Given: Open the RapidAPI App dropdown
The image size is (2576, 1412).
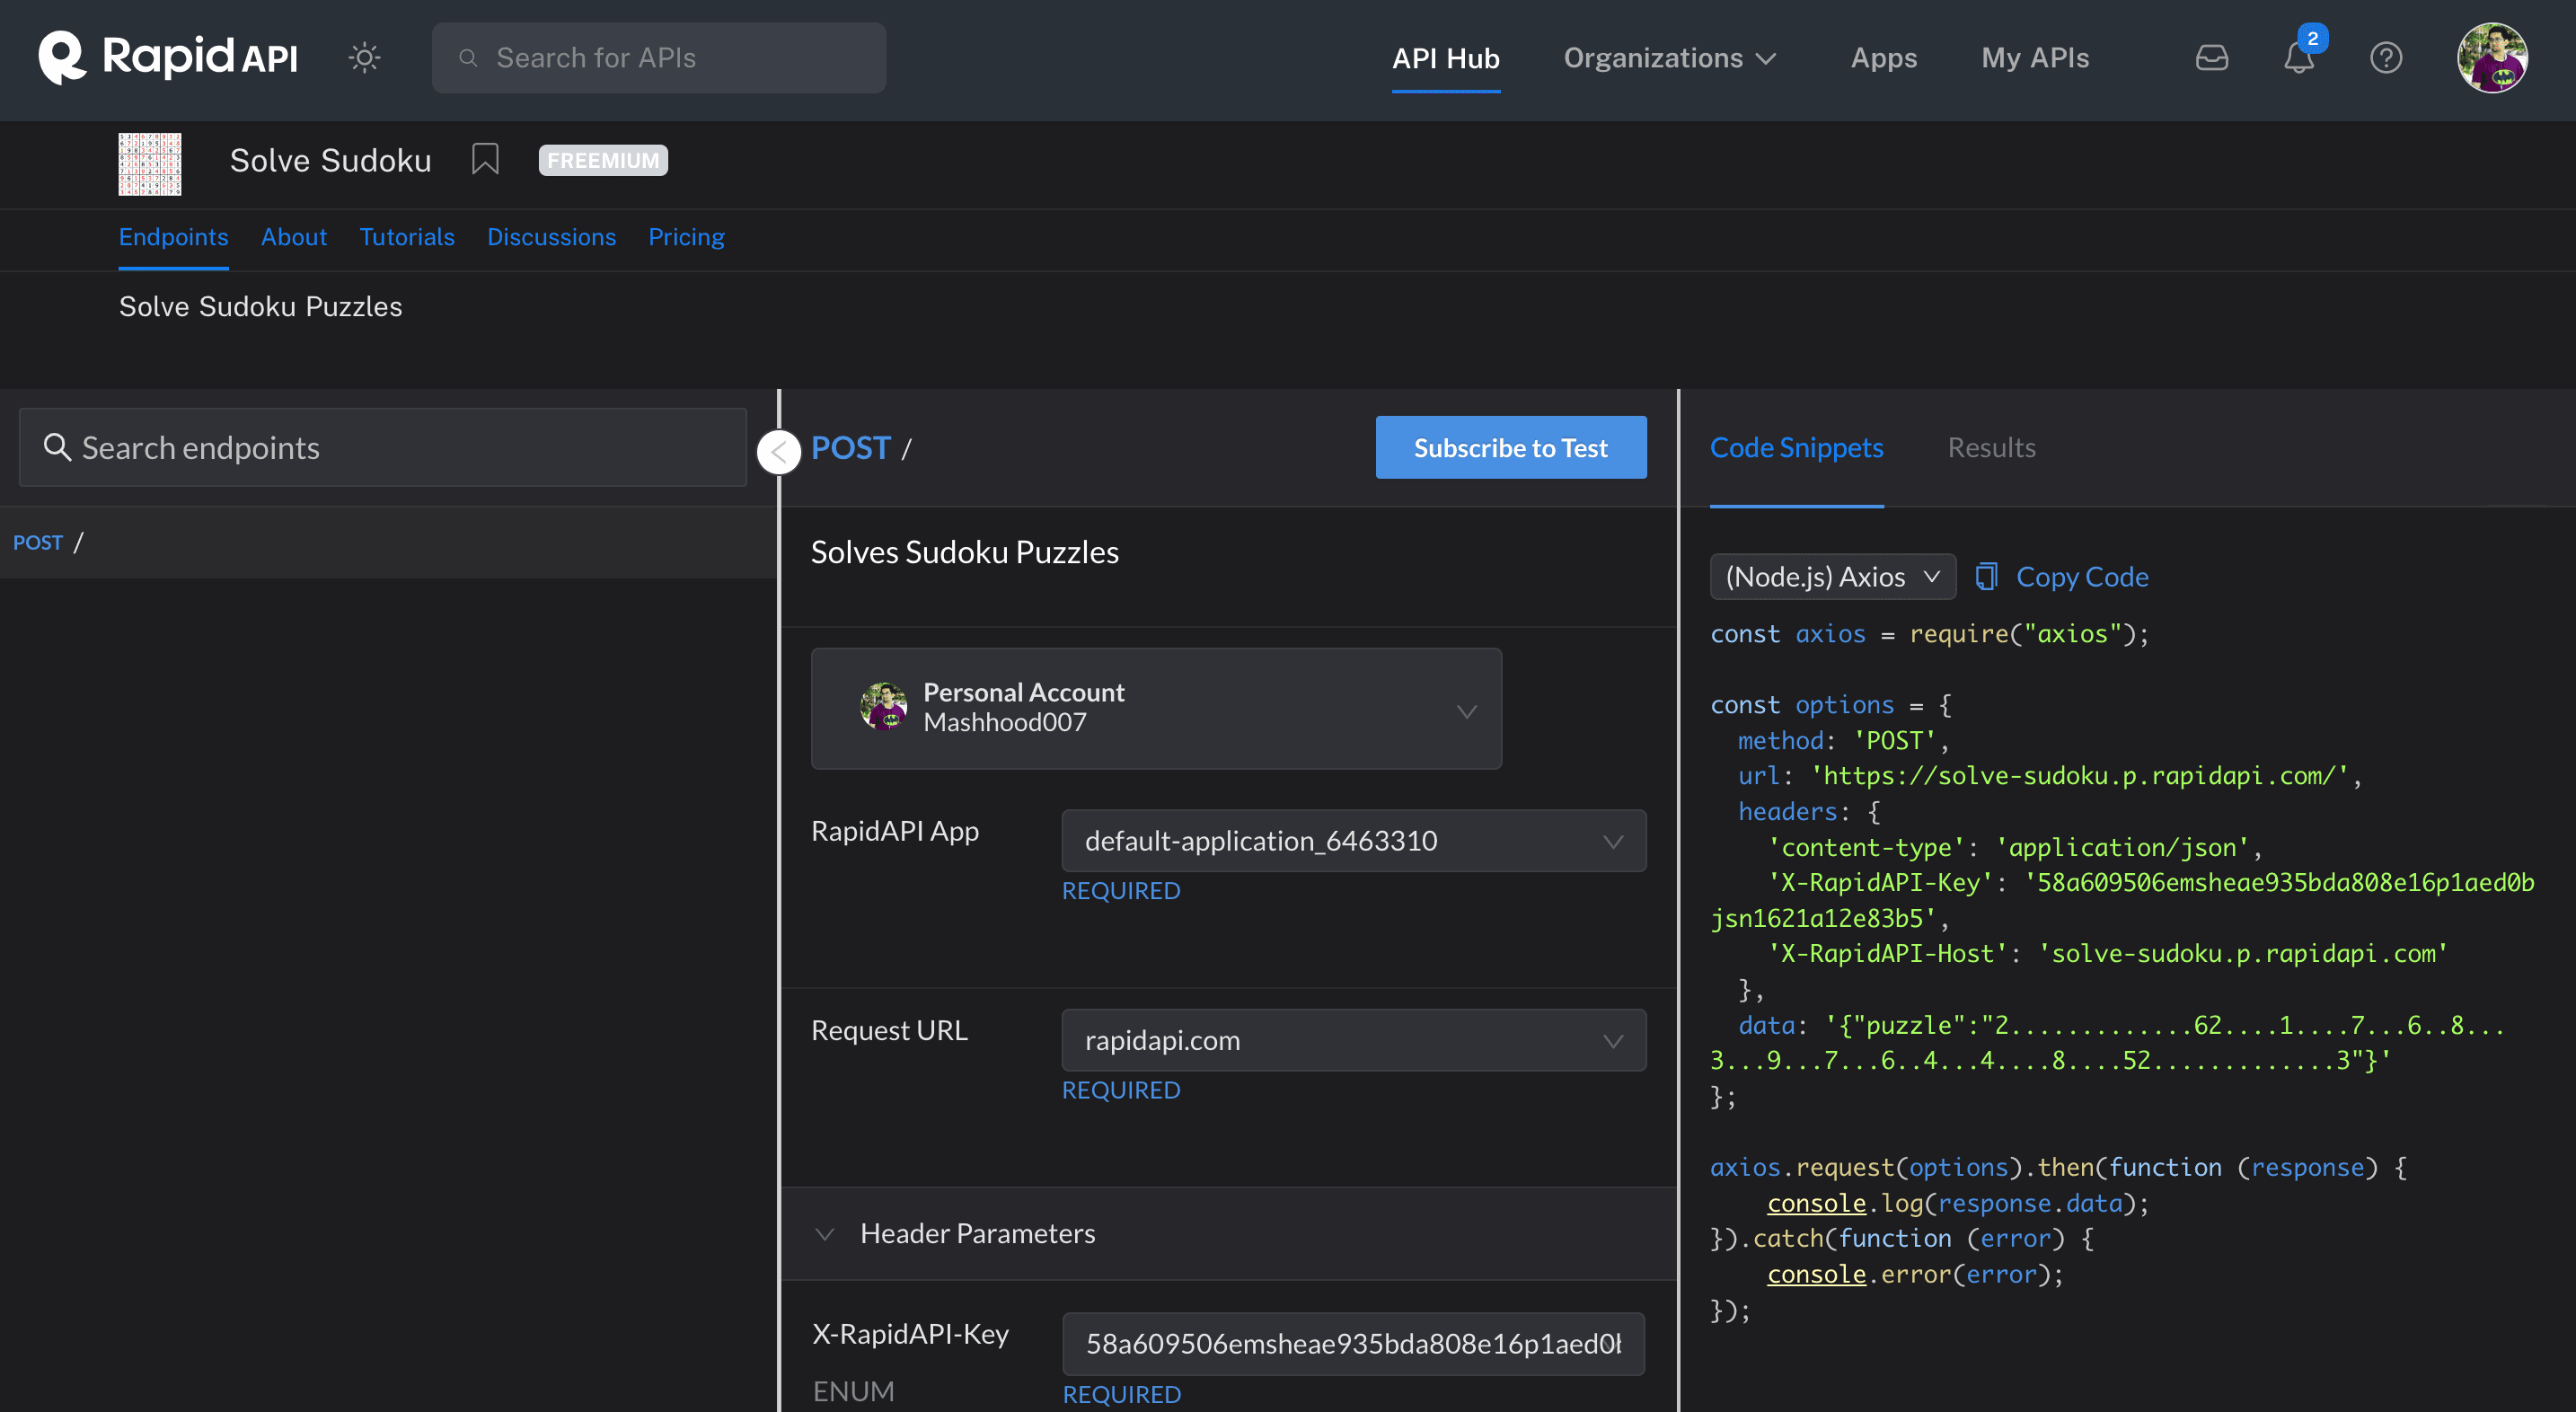Looking at the screenshot, I should (x=1353, y=840).
